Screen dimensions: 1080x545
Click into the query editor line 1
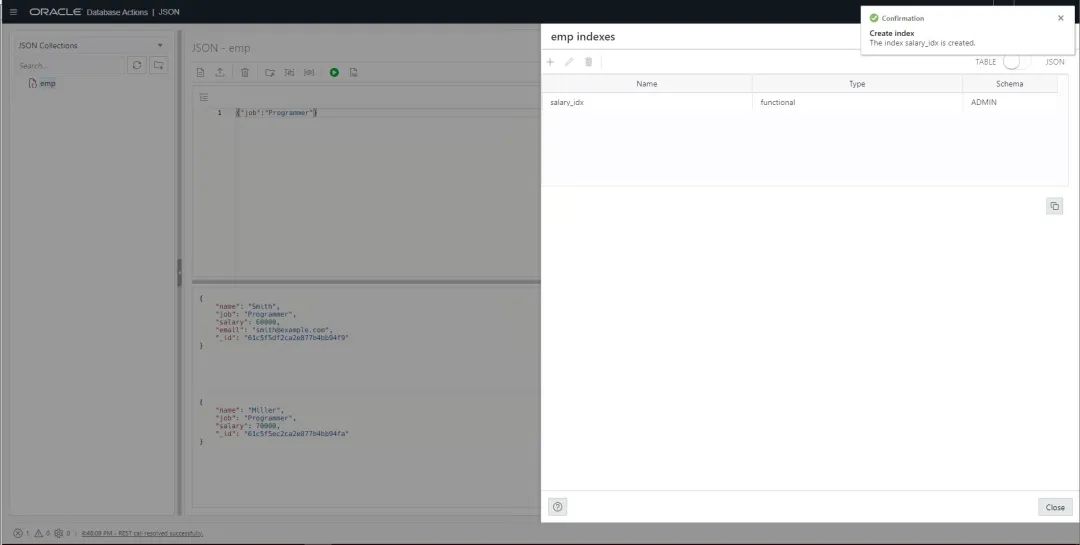[386, 112]
